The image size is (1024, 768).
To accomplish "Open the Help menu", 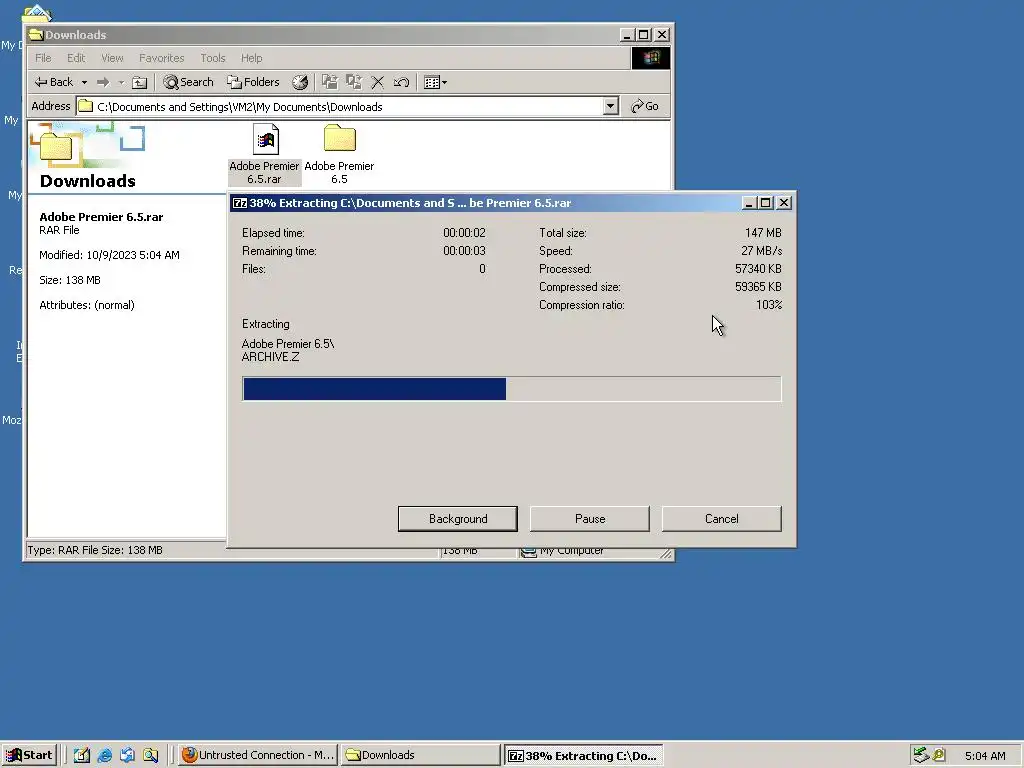I will [x=251, y=58].
